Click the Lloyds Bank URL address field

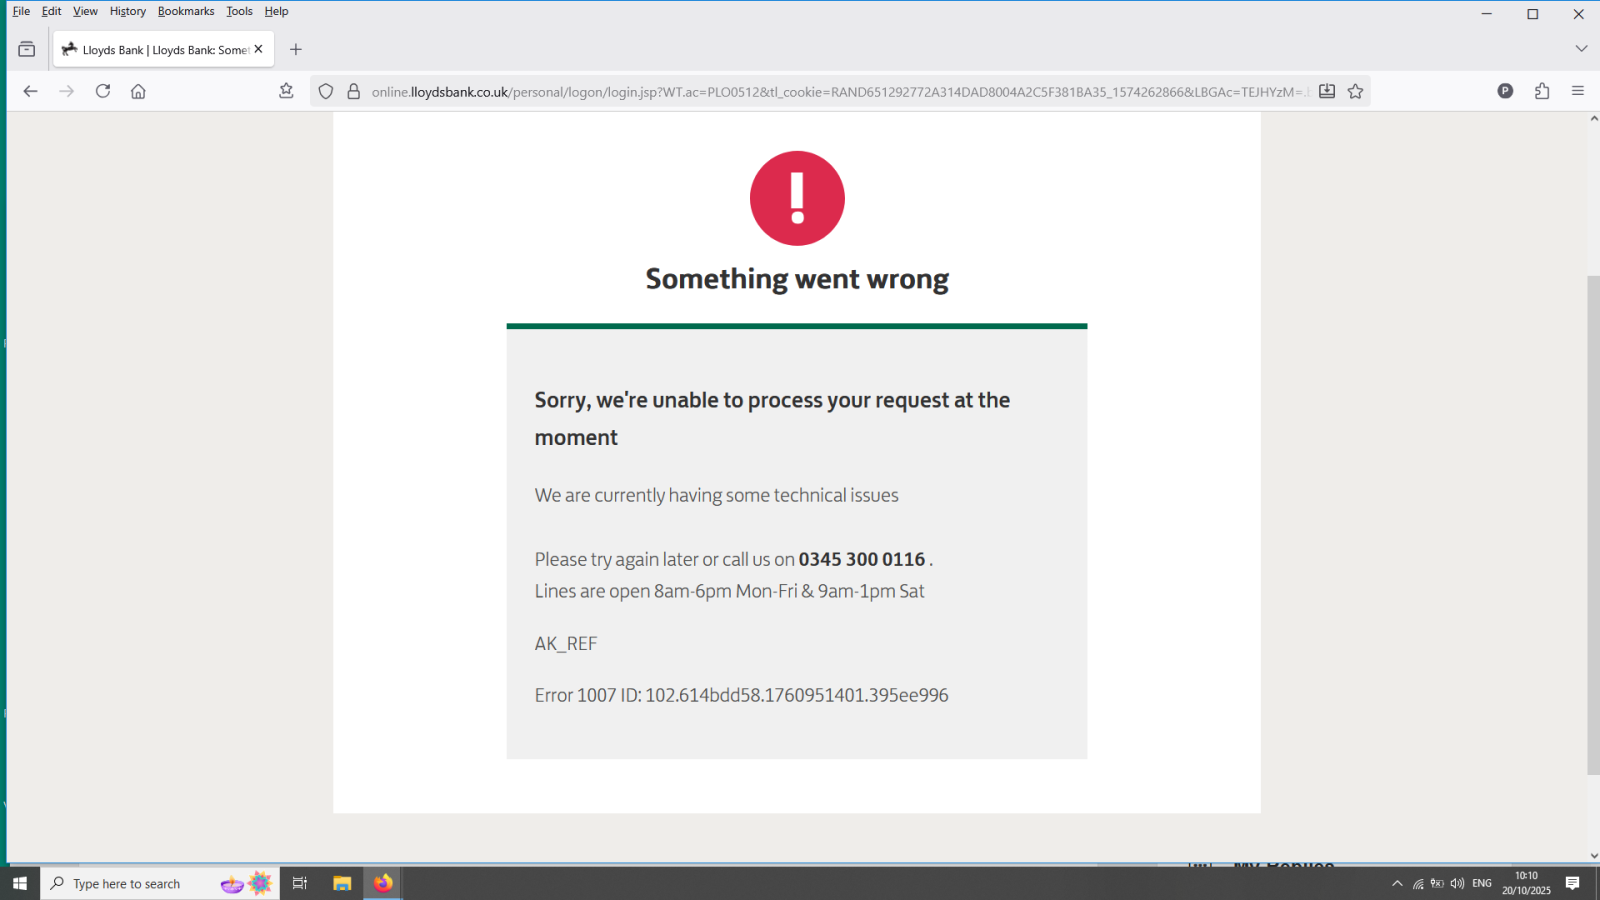click(838, 91)
